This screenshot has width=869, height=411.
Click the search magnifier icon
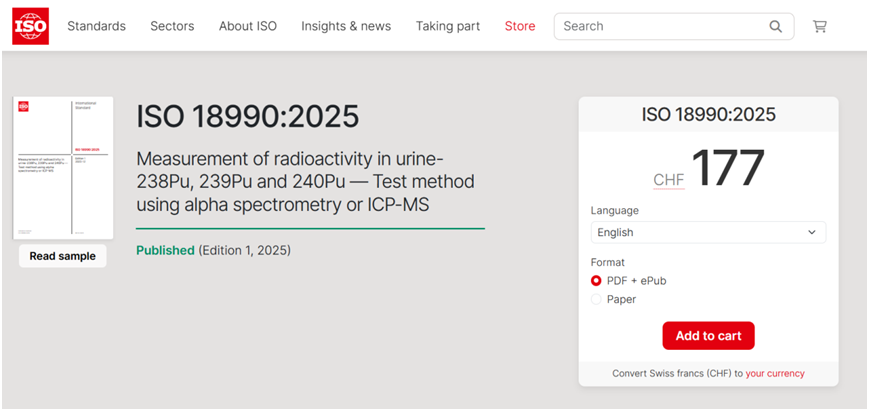pos(776,26)
